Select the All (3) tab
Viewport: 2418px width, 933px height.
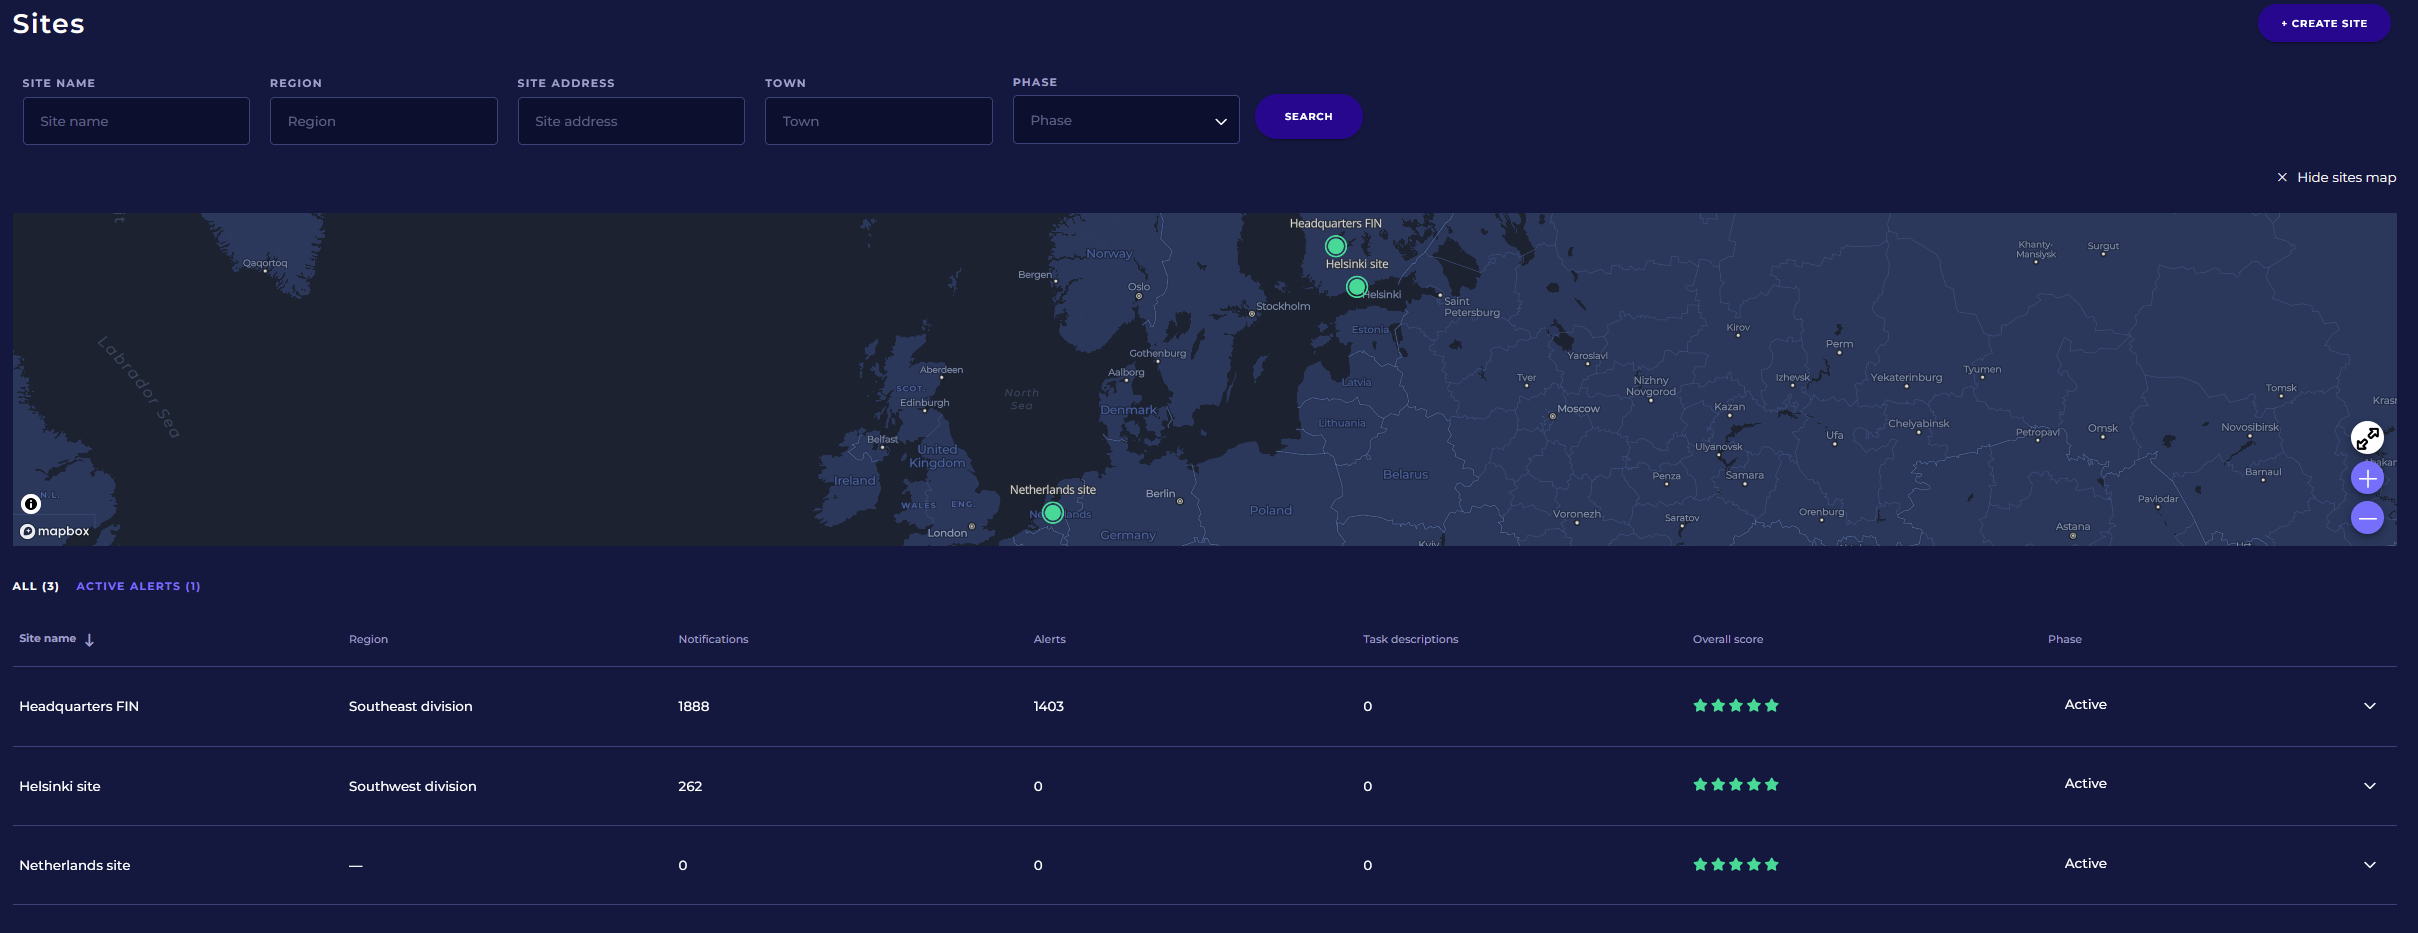point(35,586)
